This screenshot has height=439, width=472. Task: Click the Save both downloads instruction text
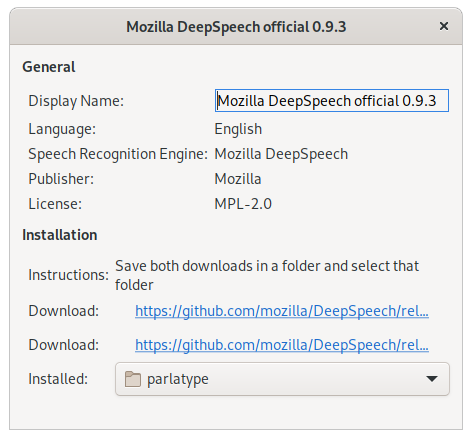pyautogui.click(x=267, y=275)
